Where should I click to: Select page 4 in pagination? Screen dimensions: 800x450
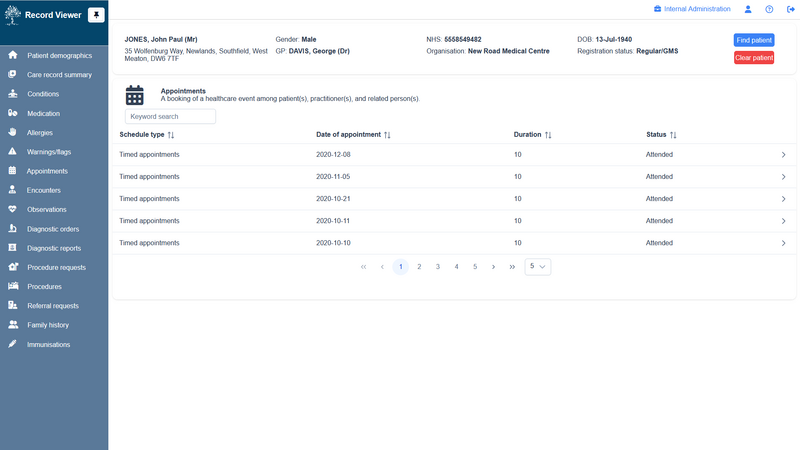[457, 267]
